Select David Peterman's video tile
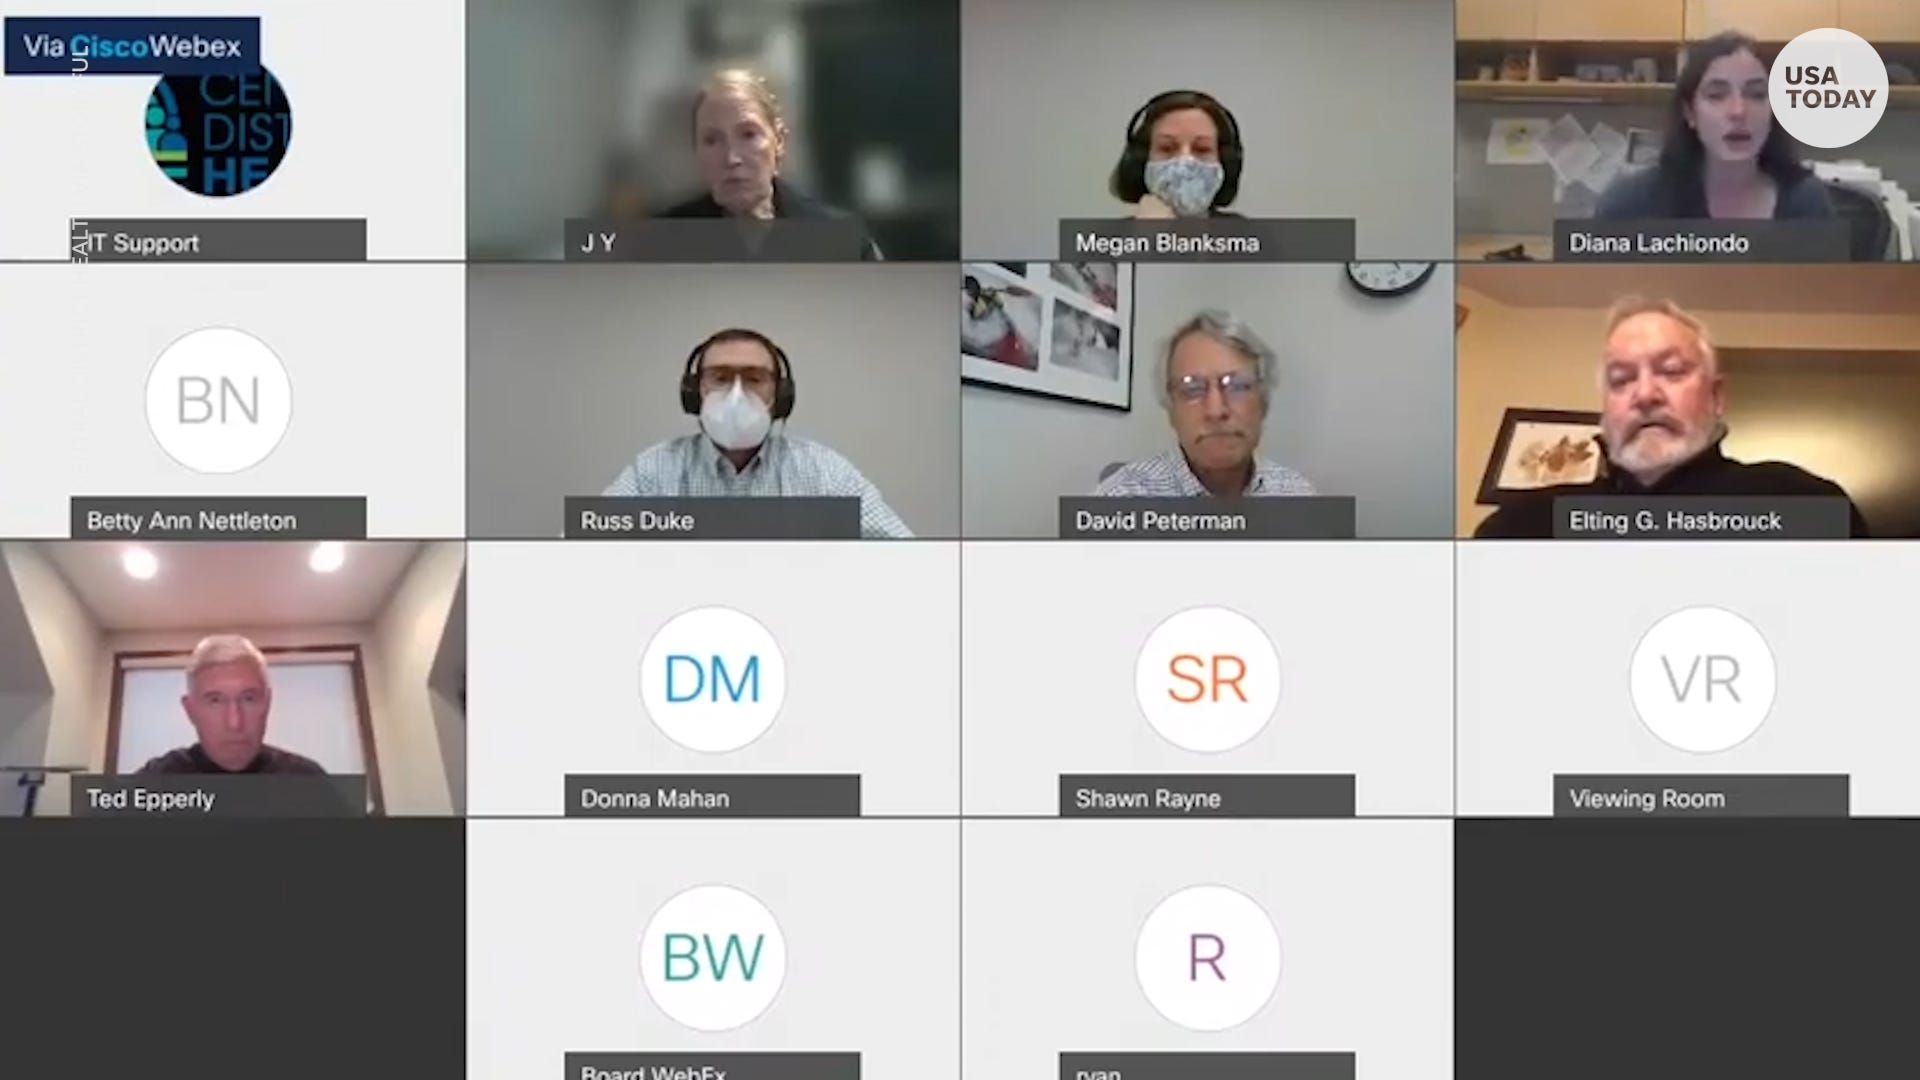The height and width of the screenshot is (1080, 1920). (x=1207, y=400)
